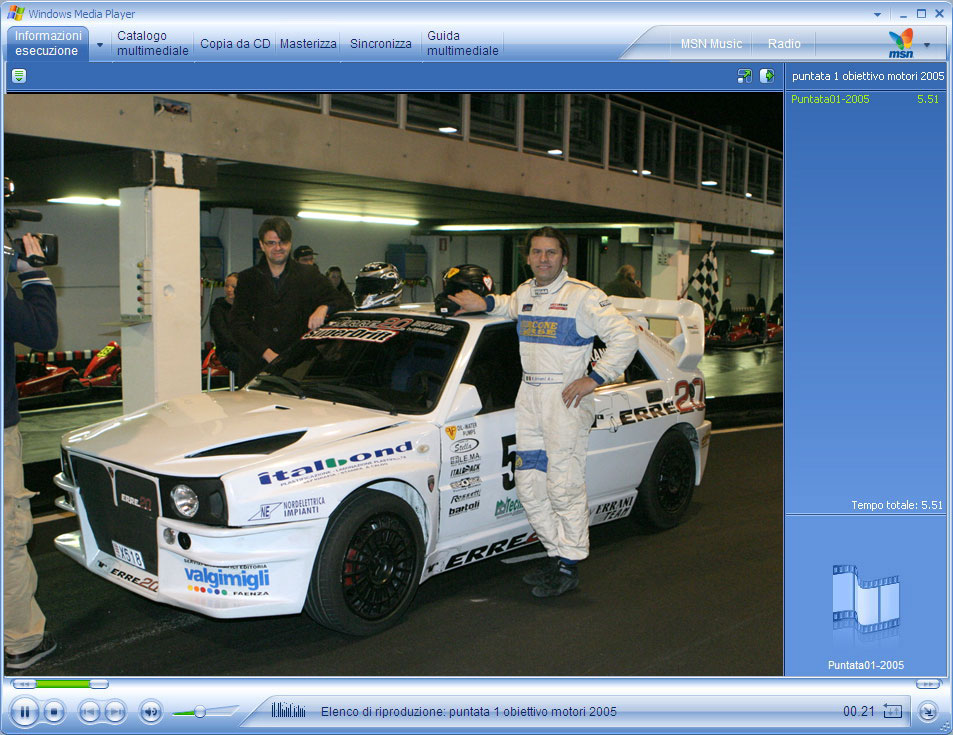Click the audio visualization bars icon

[x=288, y=710]
